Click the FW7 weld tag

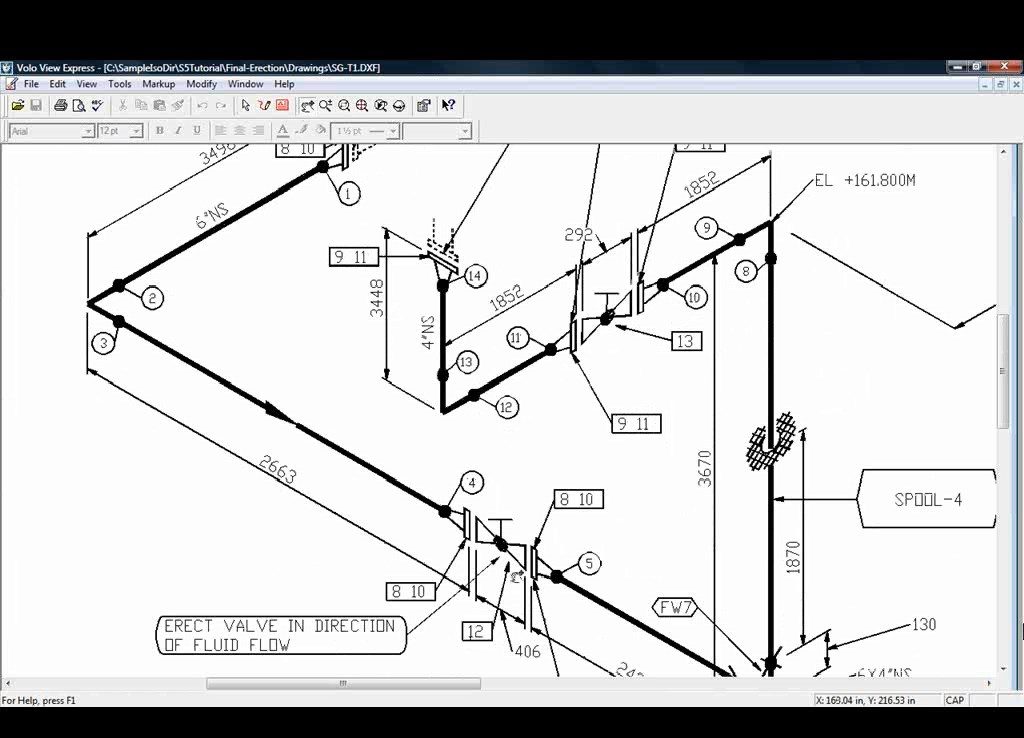point(675,607)
